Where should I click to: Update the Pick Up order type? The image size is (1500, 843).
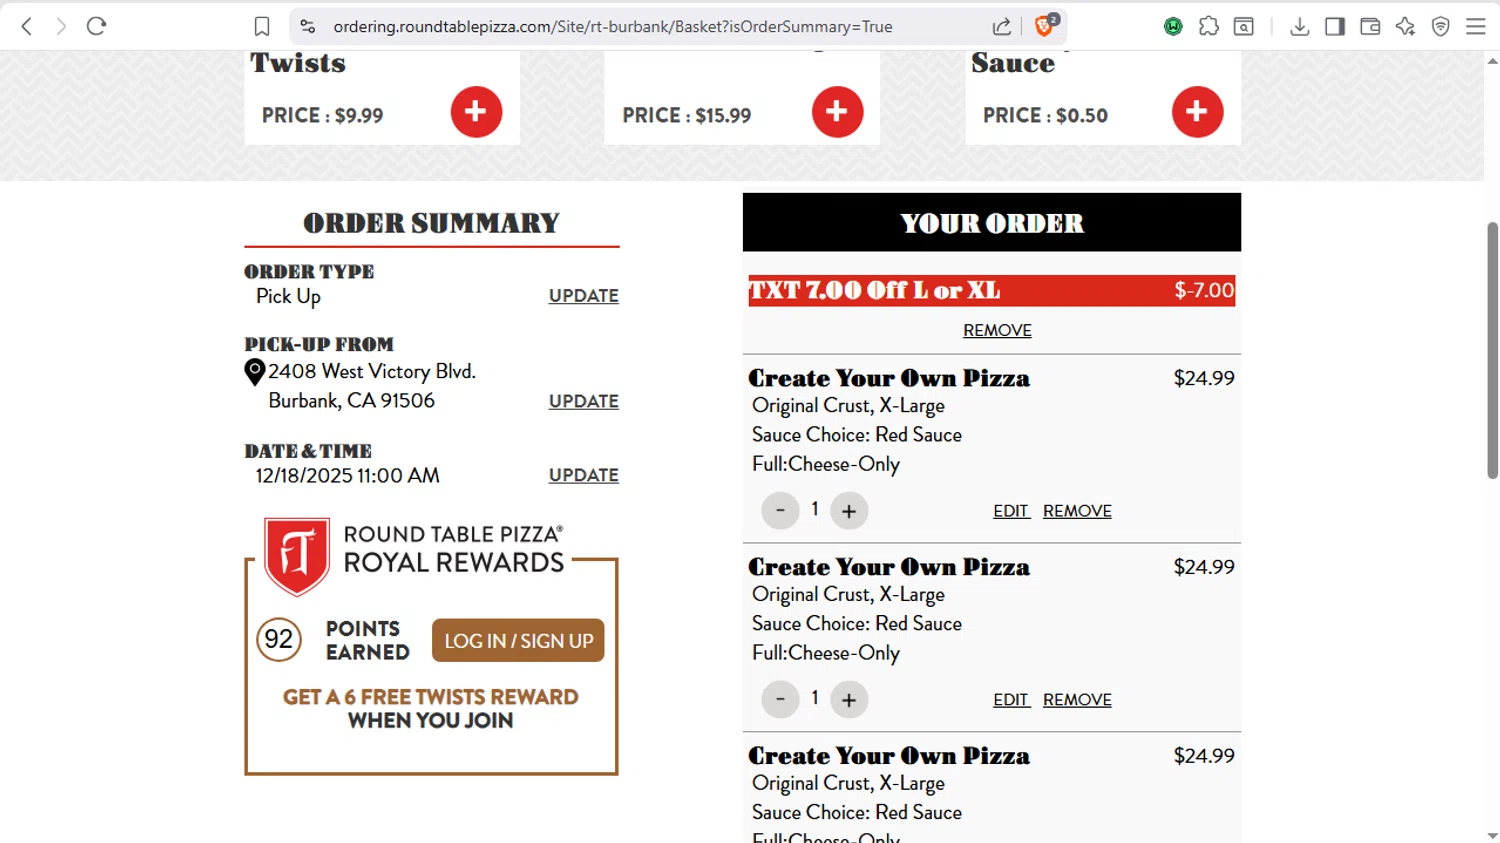[x=583, y=296]
